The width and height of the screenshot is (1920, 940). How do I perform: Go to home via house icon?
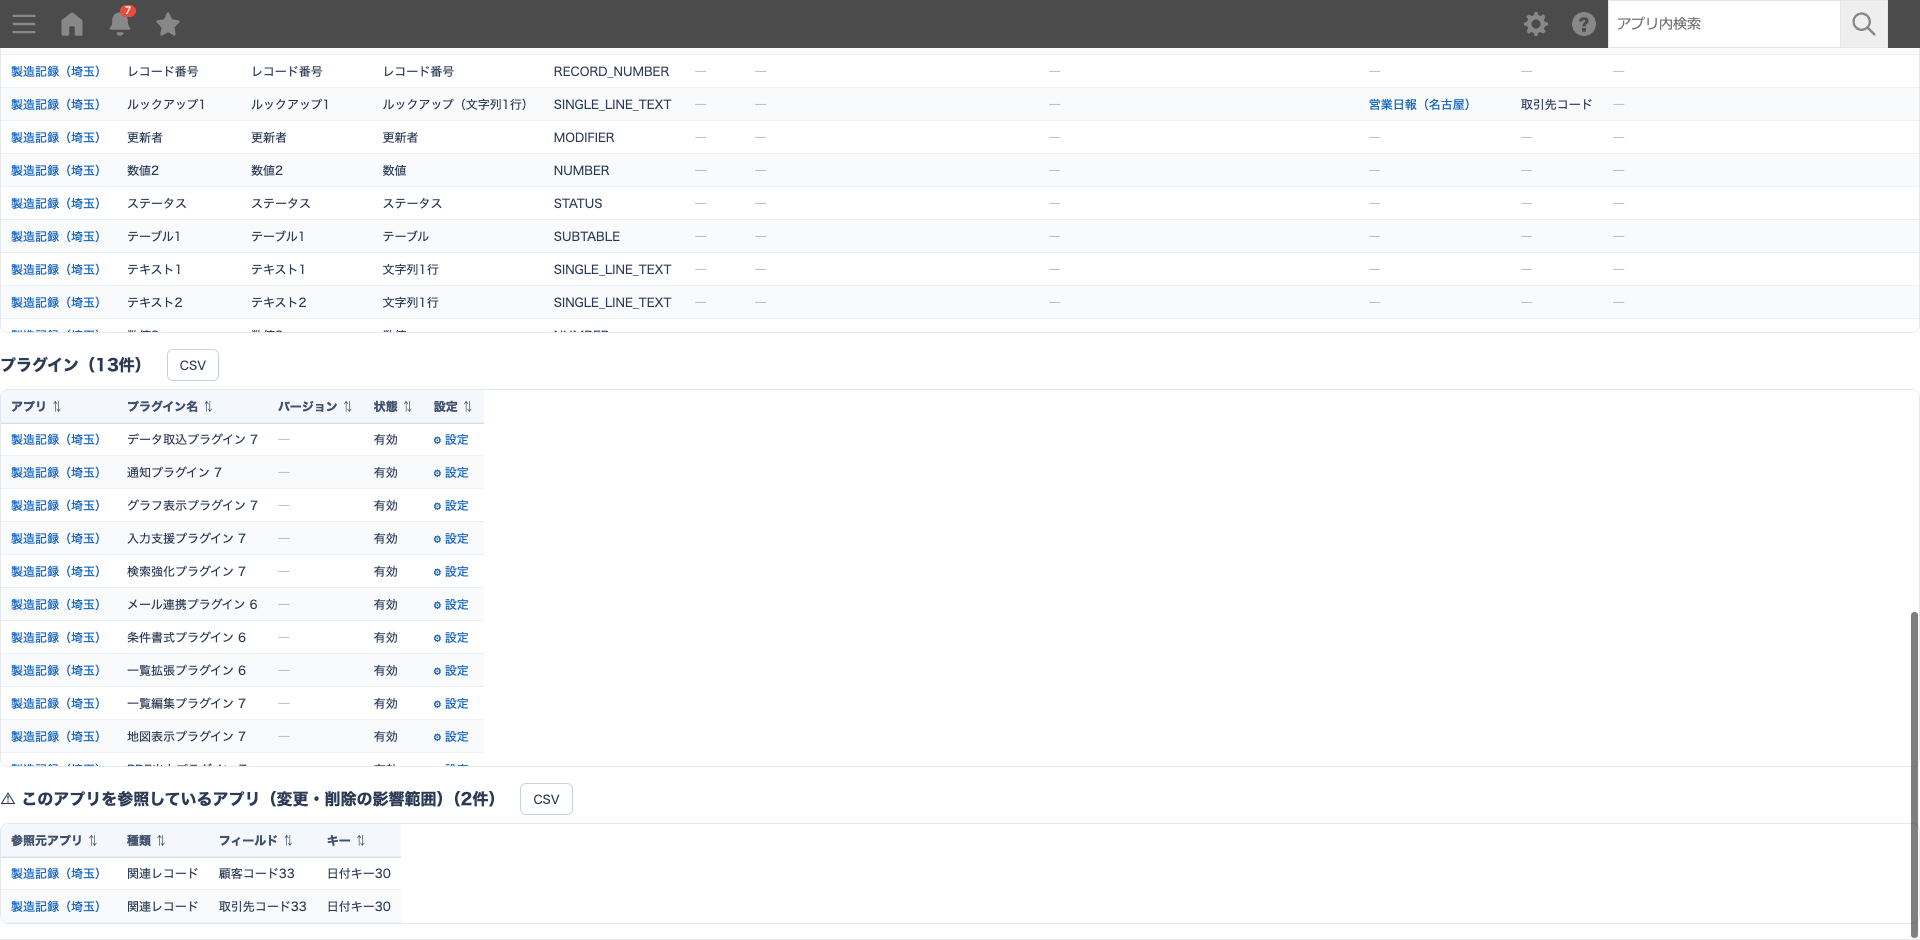tap(72, 24)
